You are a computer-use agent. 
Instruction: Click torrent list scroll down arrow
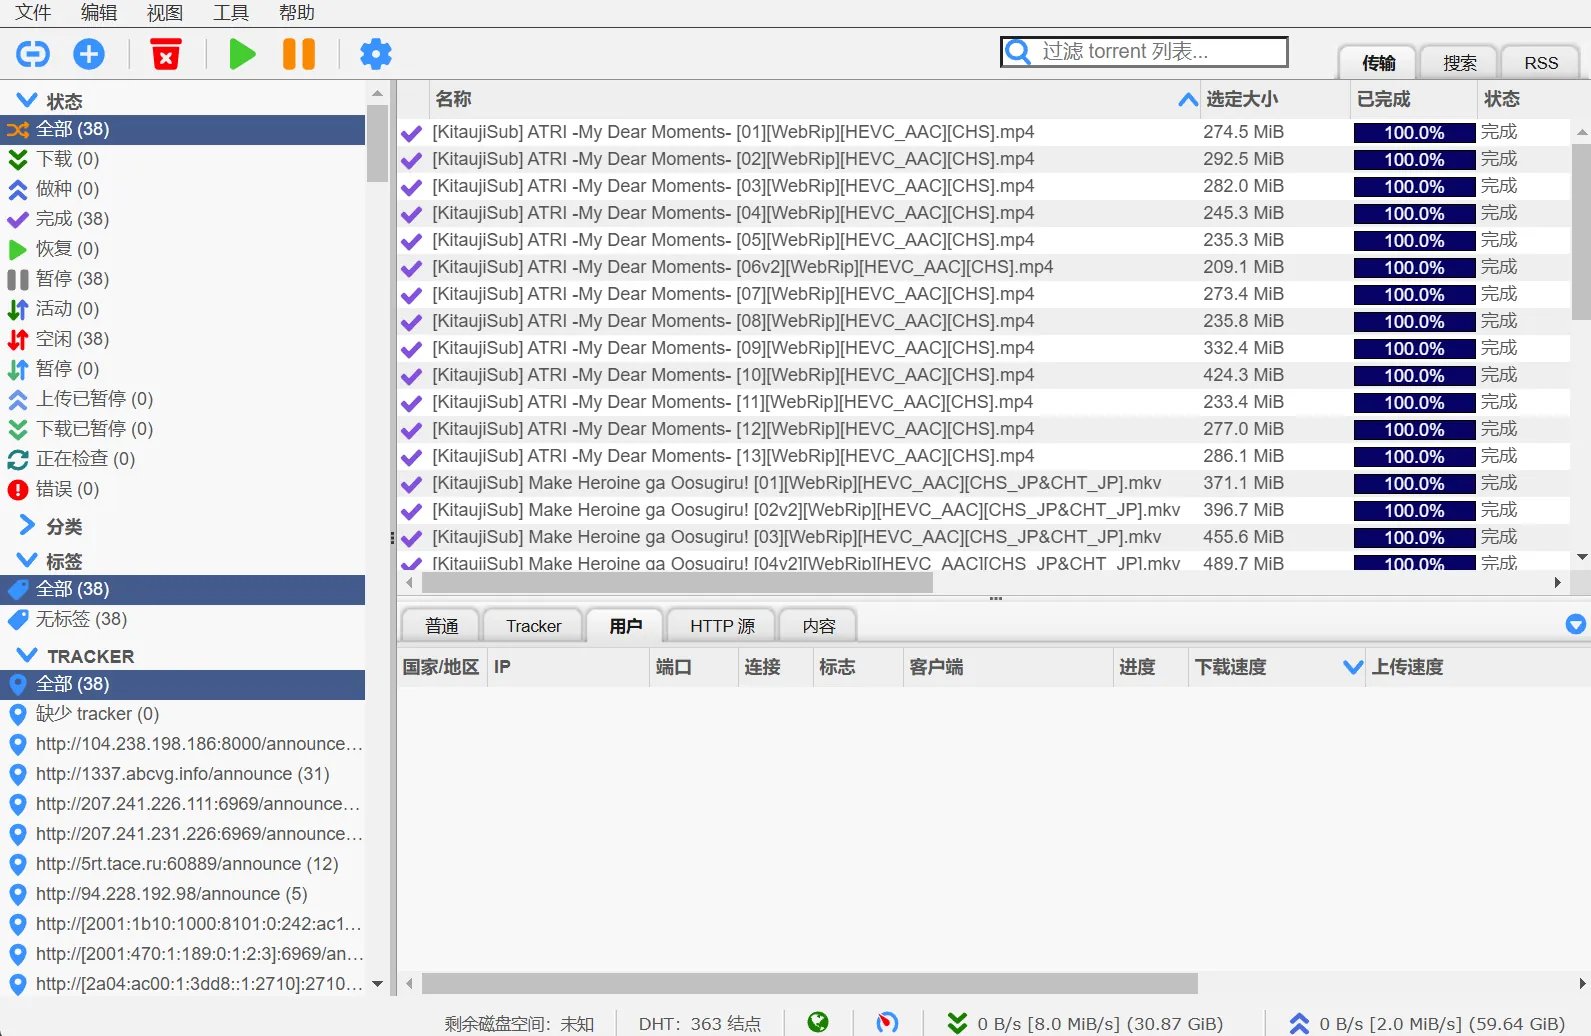tap(1582, 557)
